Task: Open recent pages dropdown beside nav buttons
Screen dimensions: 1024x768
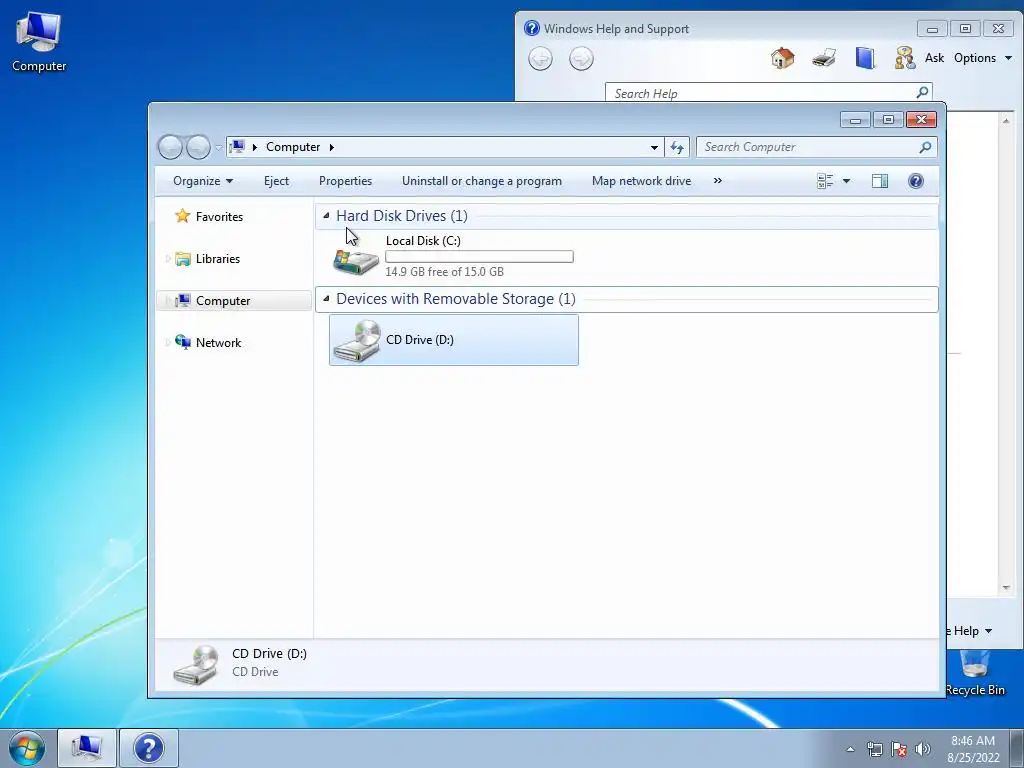Action: pyautogui.click(x=218, y=148)
